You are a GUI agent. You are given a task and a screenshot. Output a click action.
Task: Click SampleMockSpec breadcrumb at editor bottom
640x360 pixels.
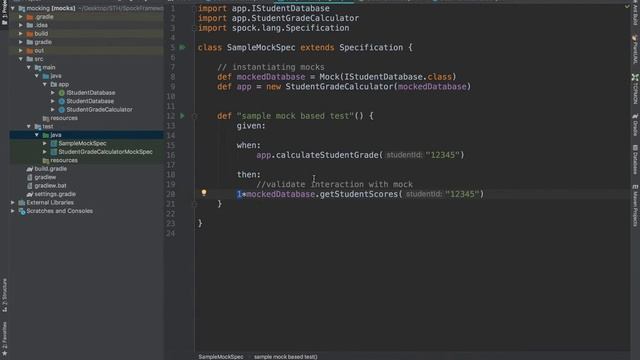click(x=221, y=356)
